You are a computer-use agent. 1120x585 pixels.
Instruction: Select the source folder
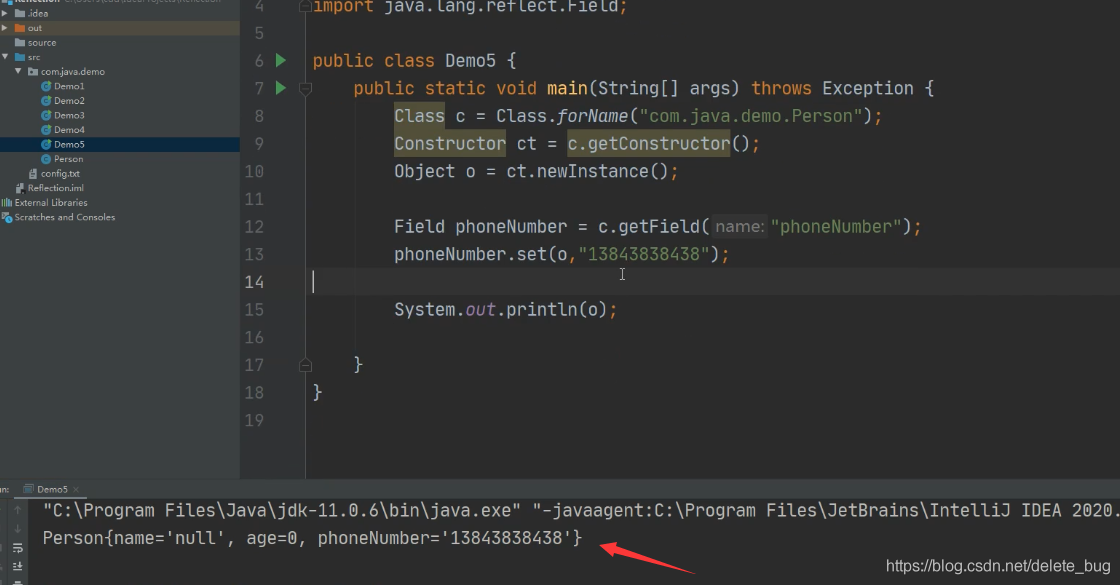point(41,43)
